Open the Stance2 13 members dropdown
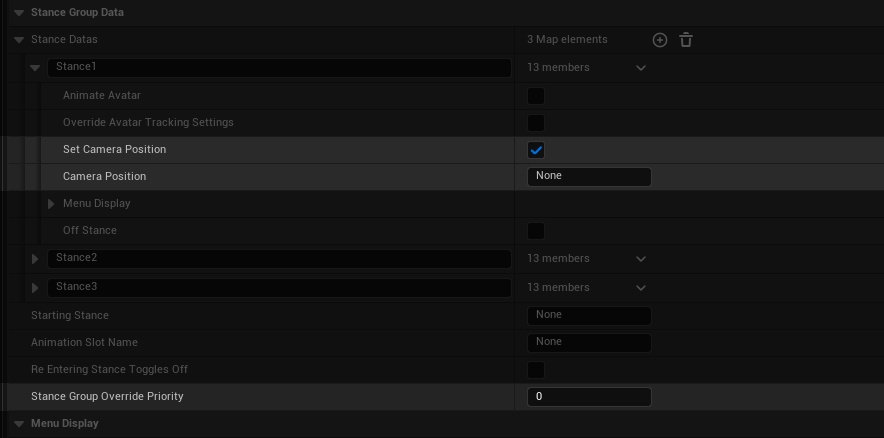This screenshot has width=884, height=438. coord(641,259)
